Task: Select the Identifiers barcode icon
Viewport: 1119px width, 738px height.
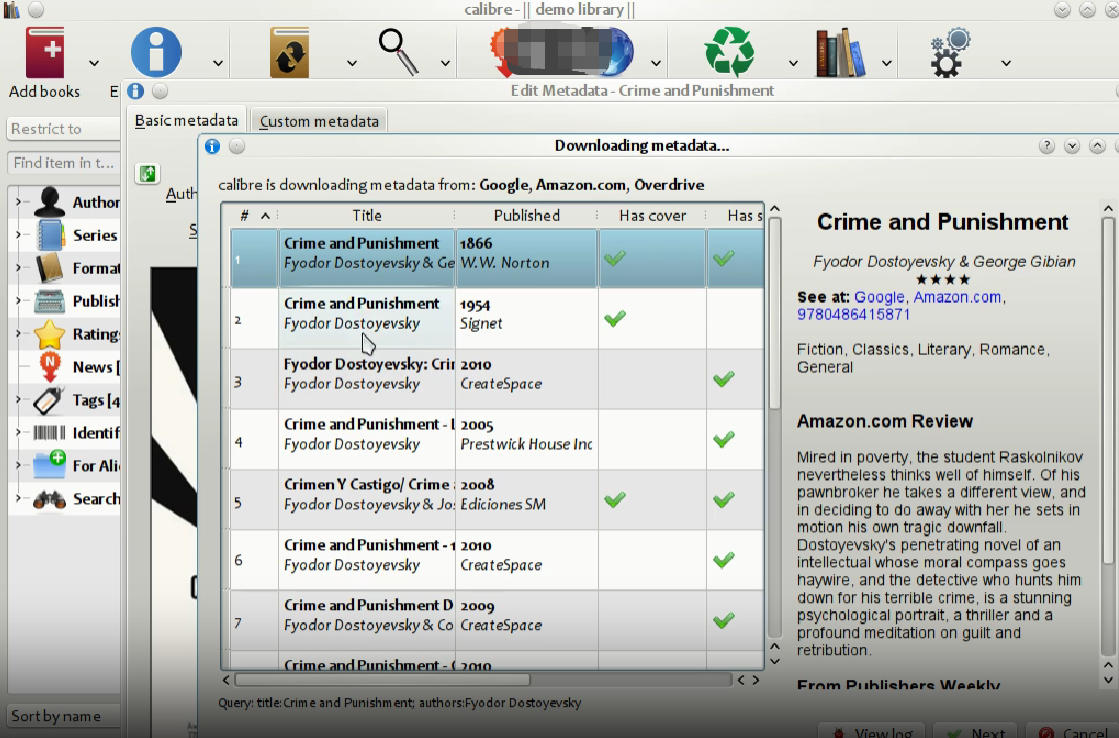Action: (x=49, y=433)
